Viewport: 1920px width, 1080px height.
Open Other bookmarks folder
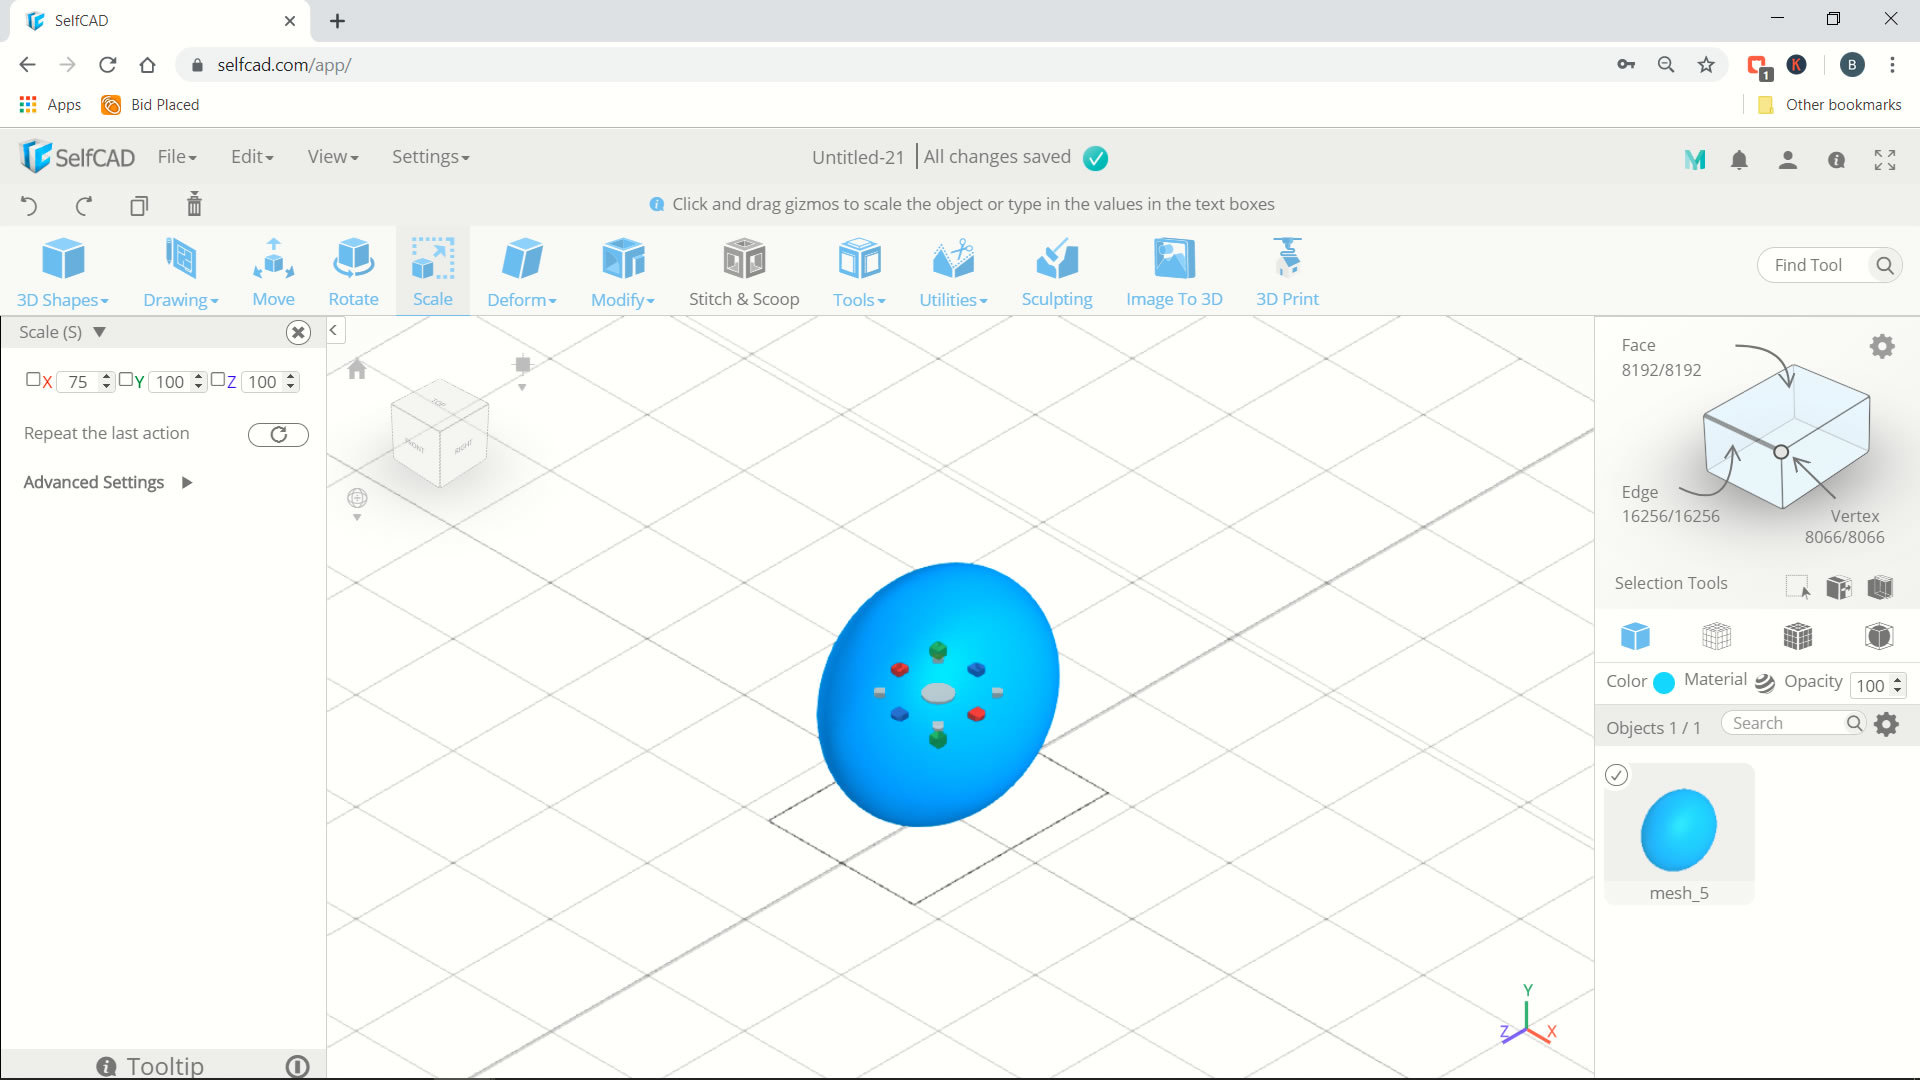pos(1830,105)
